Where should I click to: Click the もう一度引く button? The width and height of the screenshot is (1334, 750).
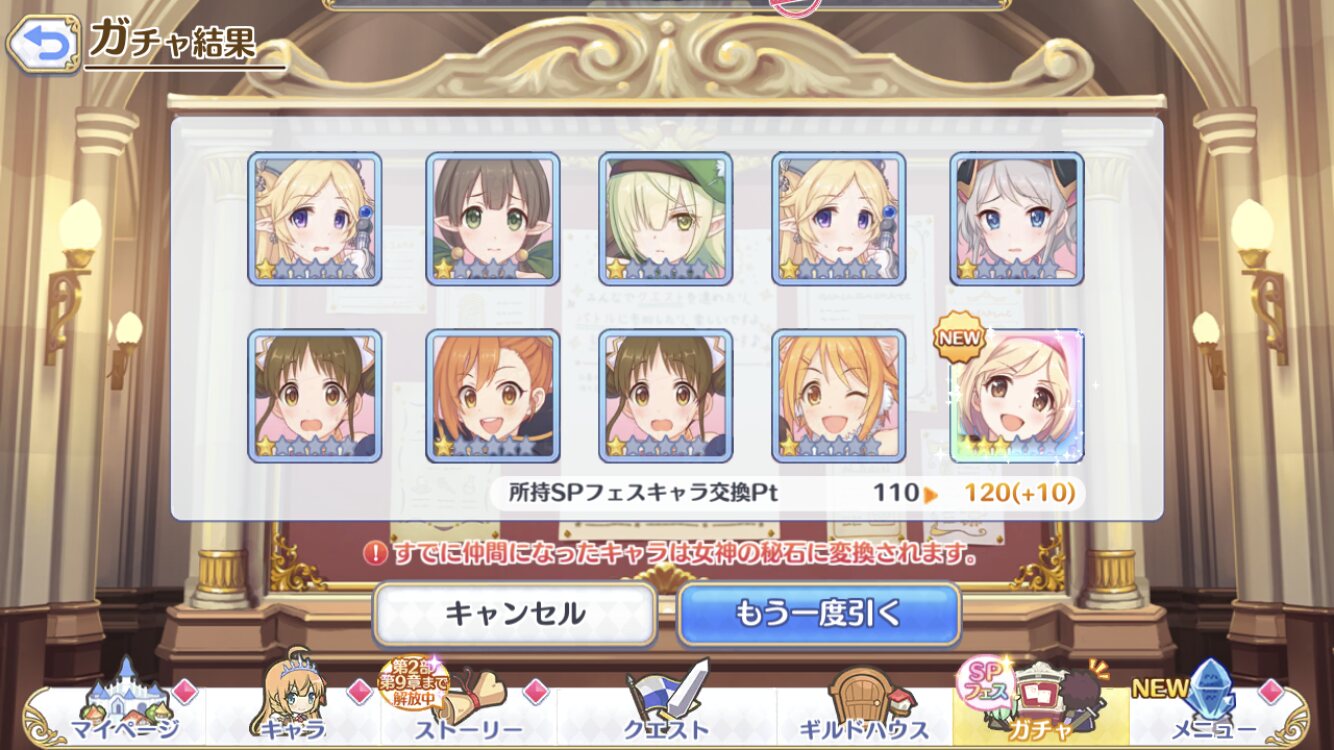tap(819, 614)
